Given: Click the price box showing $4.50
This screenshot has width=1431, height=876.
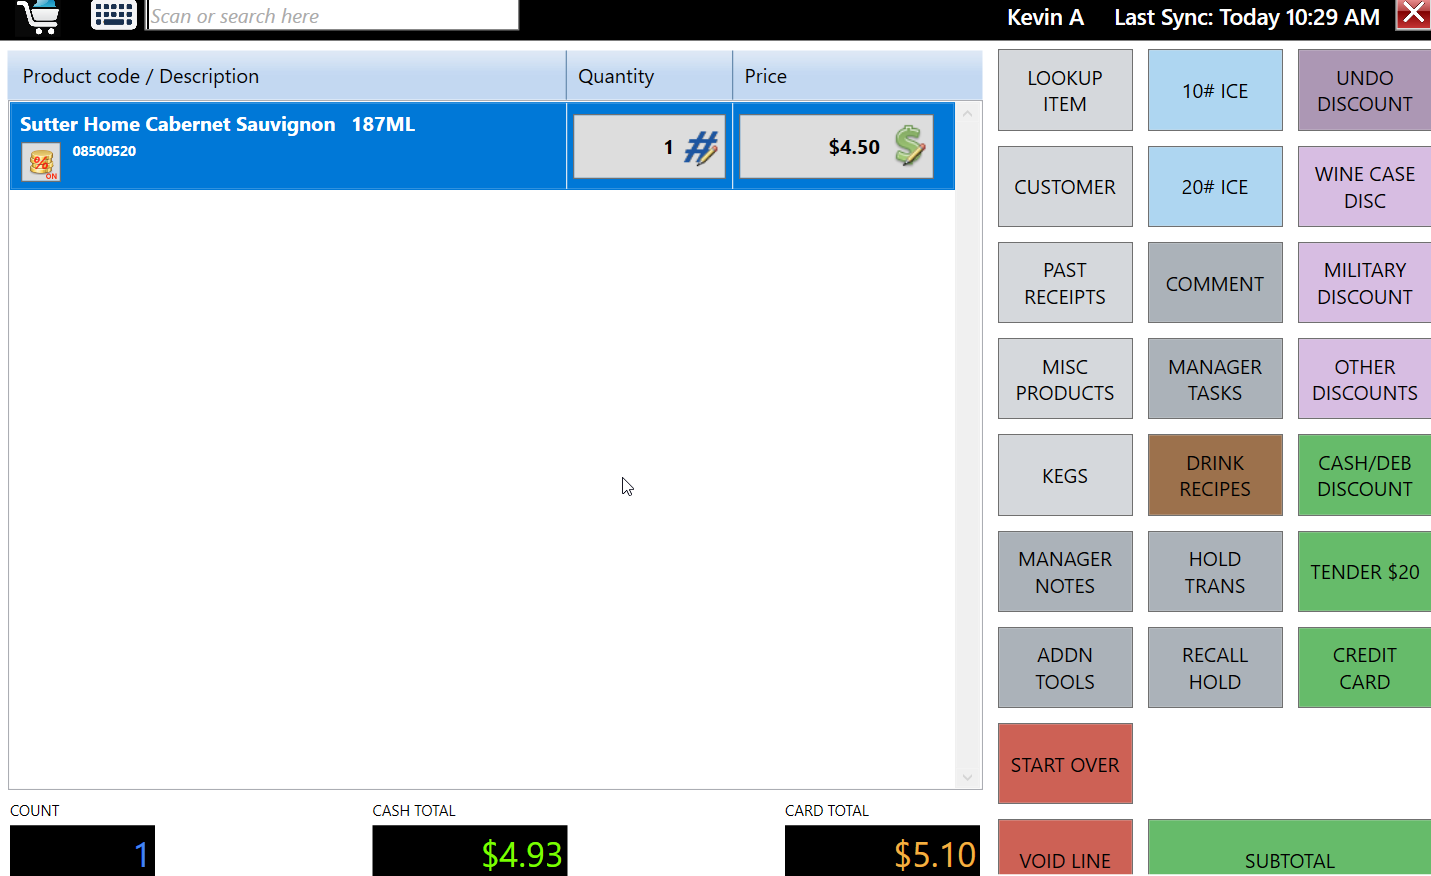Looking at the screenshot, I should tap(836, 147).
